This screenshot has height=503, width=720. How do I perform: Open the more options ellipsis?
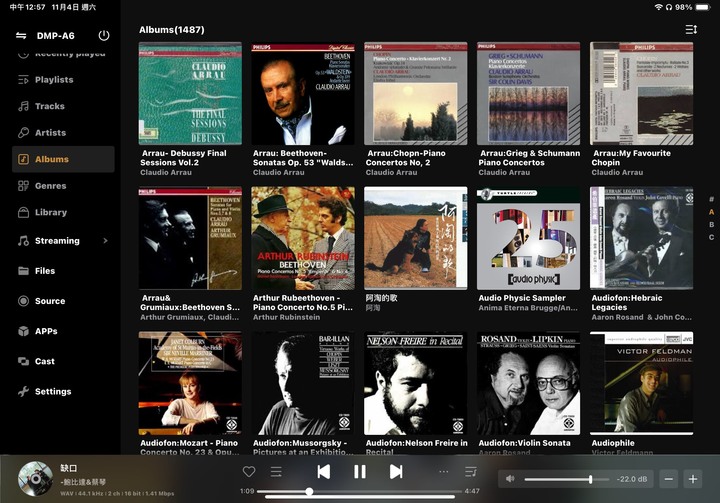[x=444, y=472]
